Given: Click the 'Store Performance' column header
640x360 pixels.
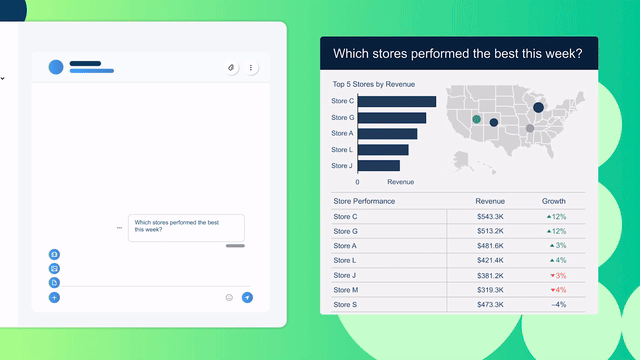Looking at the screenshot, I should [x=364, y=201].
